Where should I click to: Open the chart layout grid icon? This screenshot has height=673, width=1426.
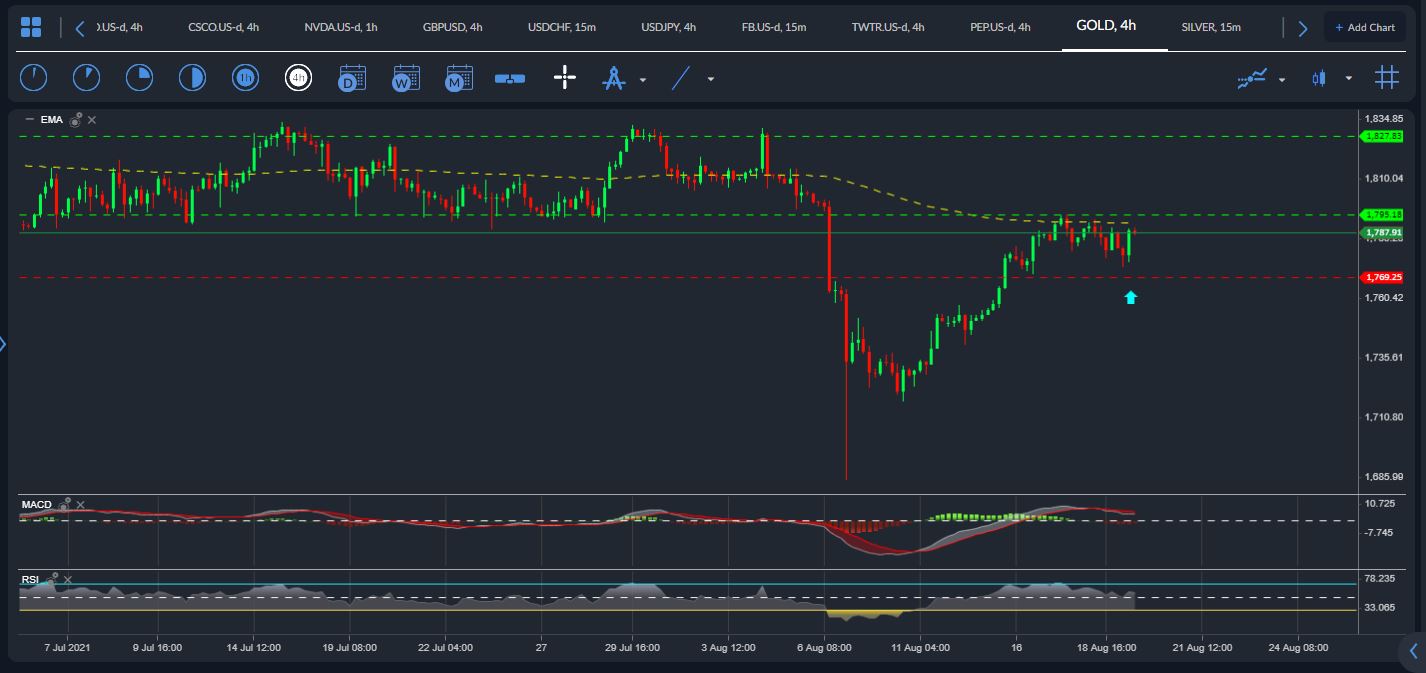coord(1386,78)
